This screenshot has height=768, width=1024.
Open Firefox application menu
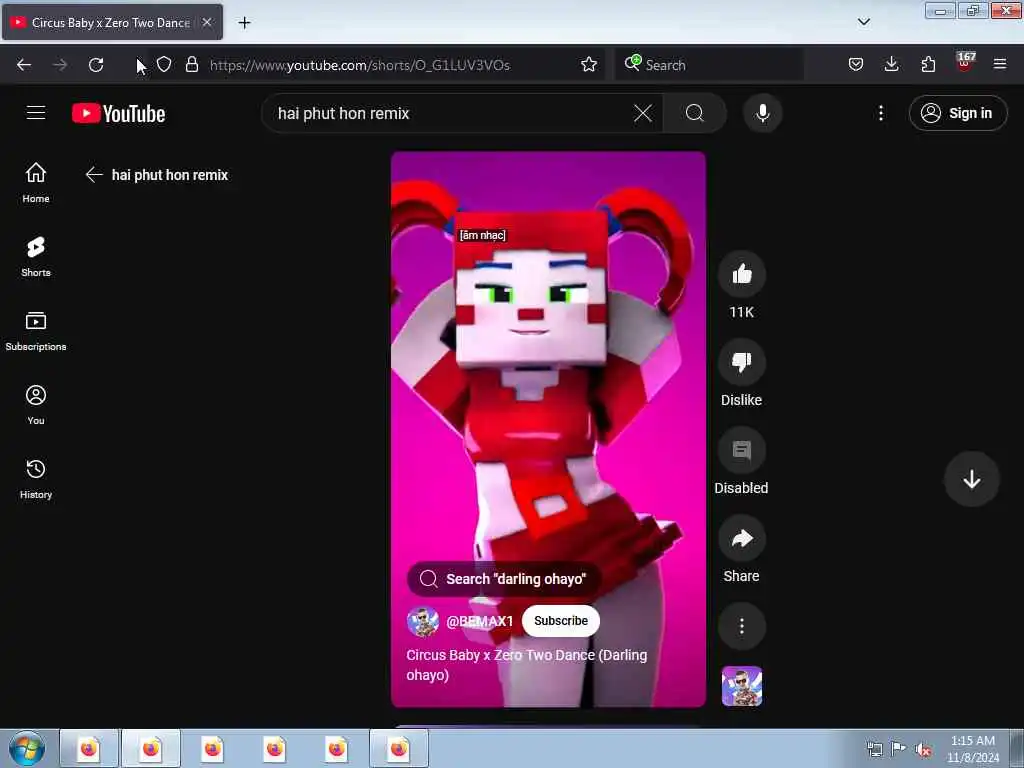[x=1000, y=65]
